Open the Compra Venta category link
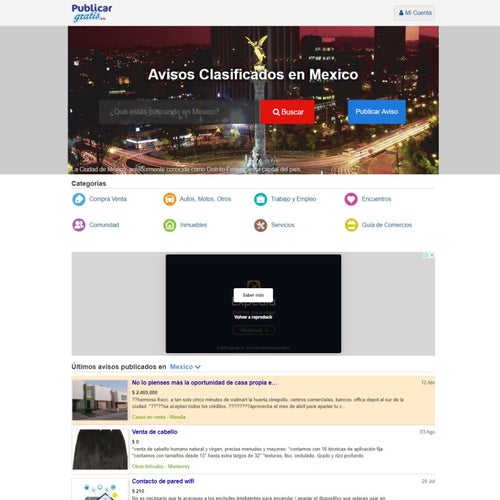The width and height of the screenshot is (500, 500). pyautogui.click(x=108, y=199)
